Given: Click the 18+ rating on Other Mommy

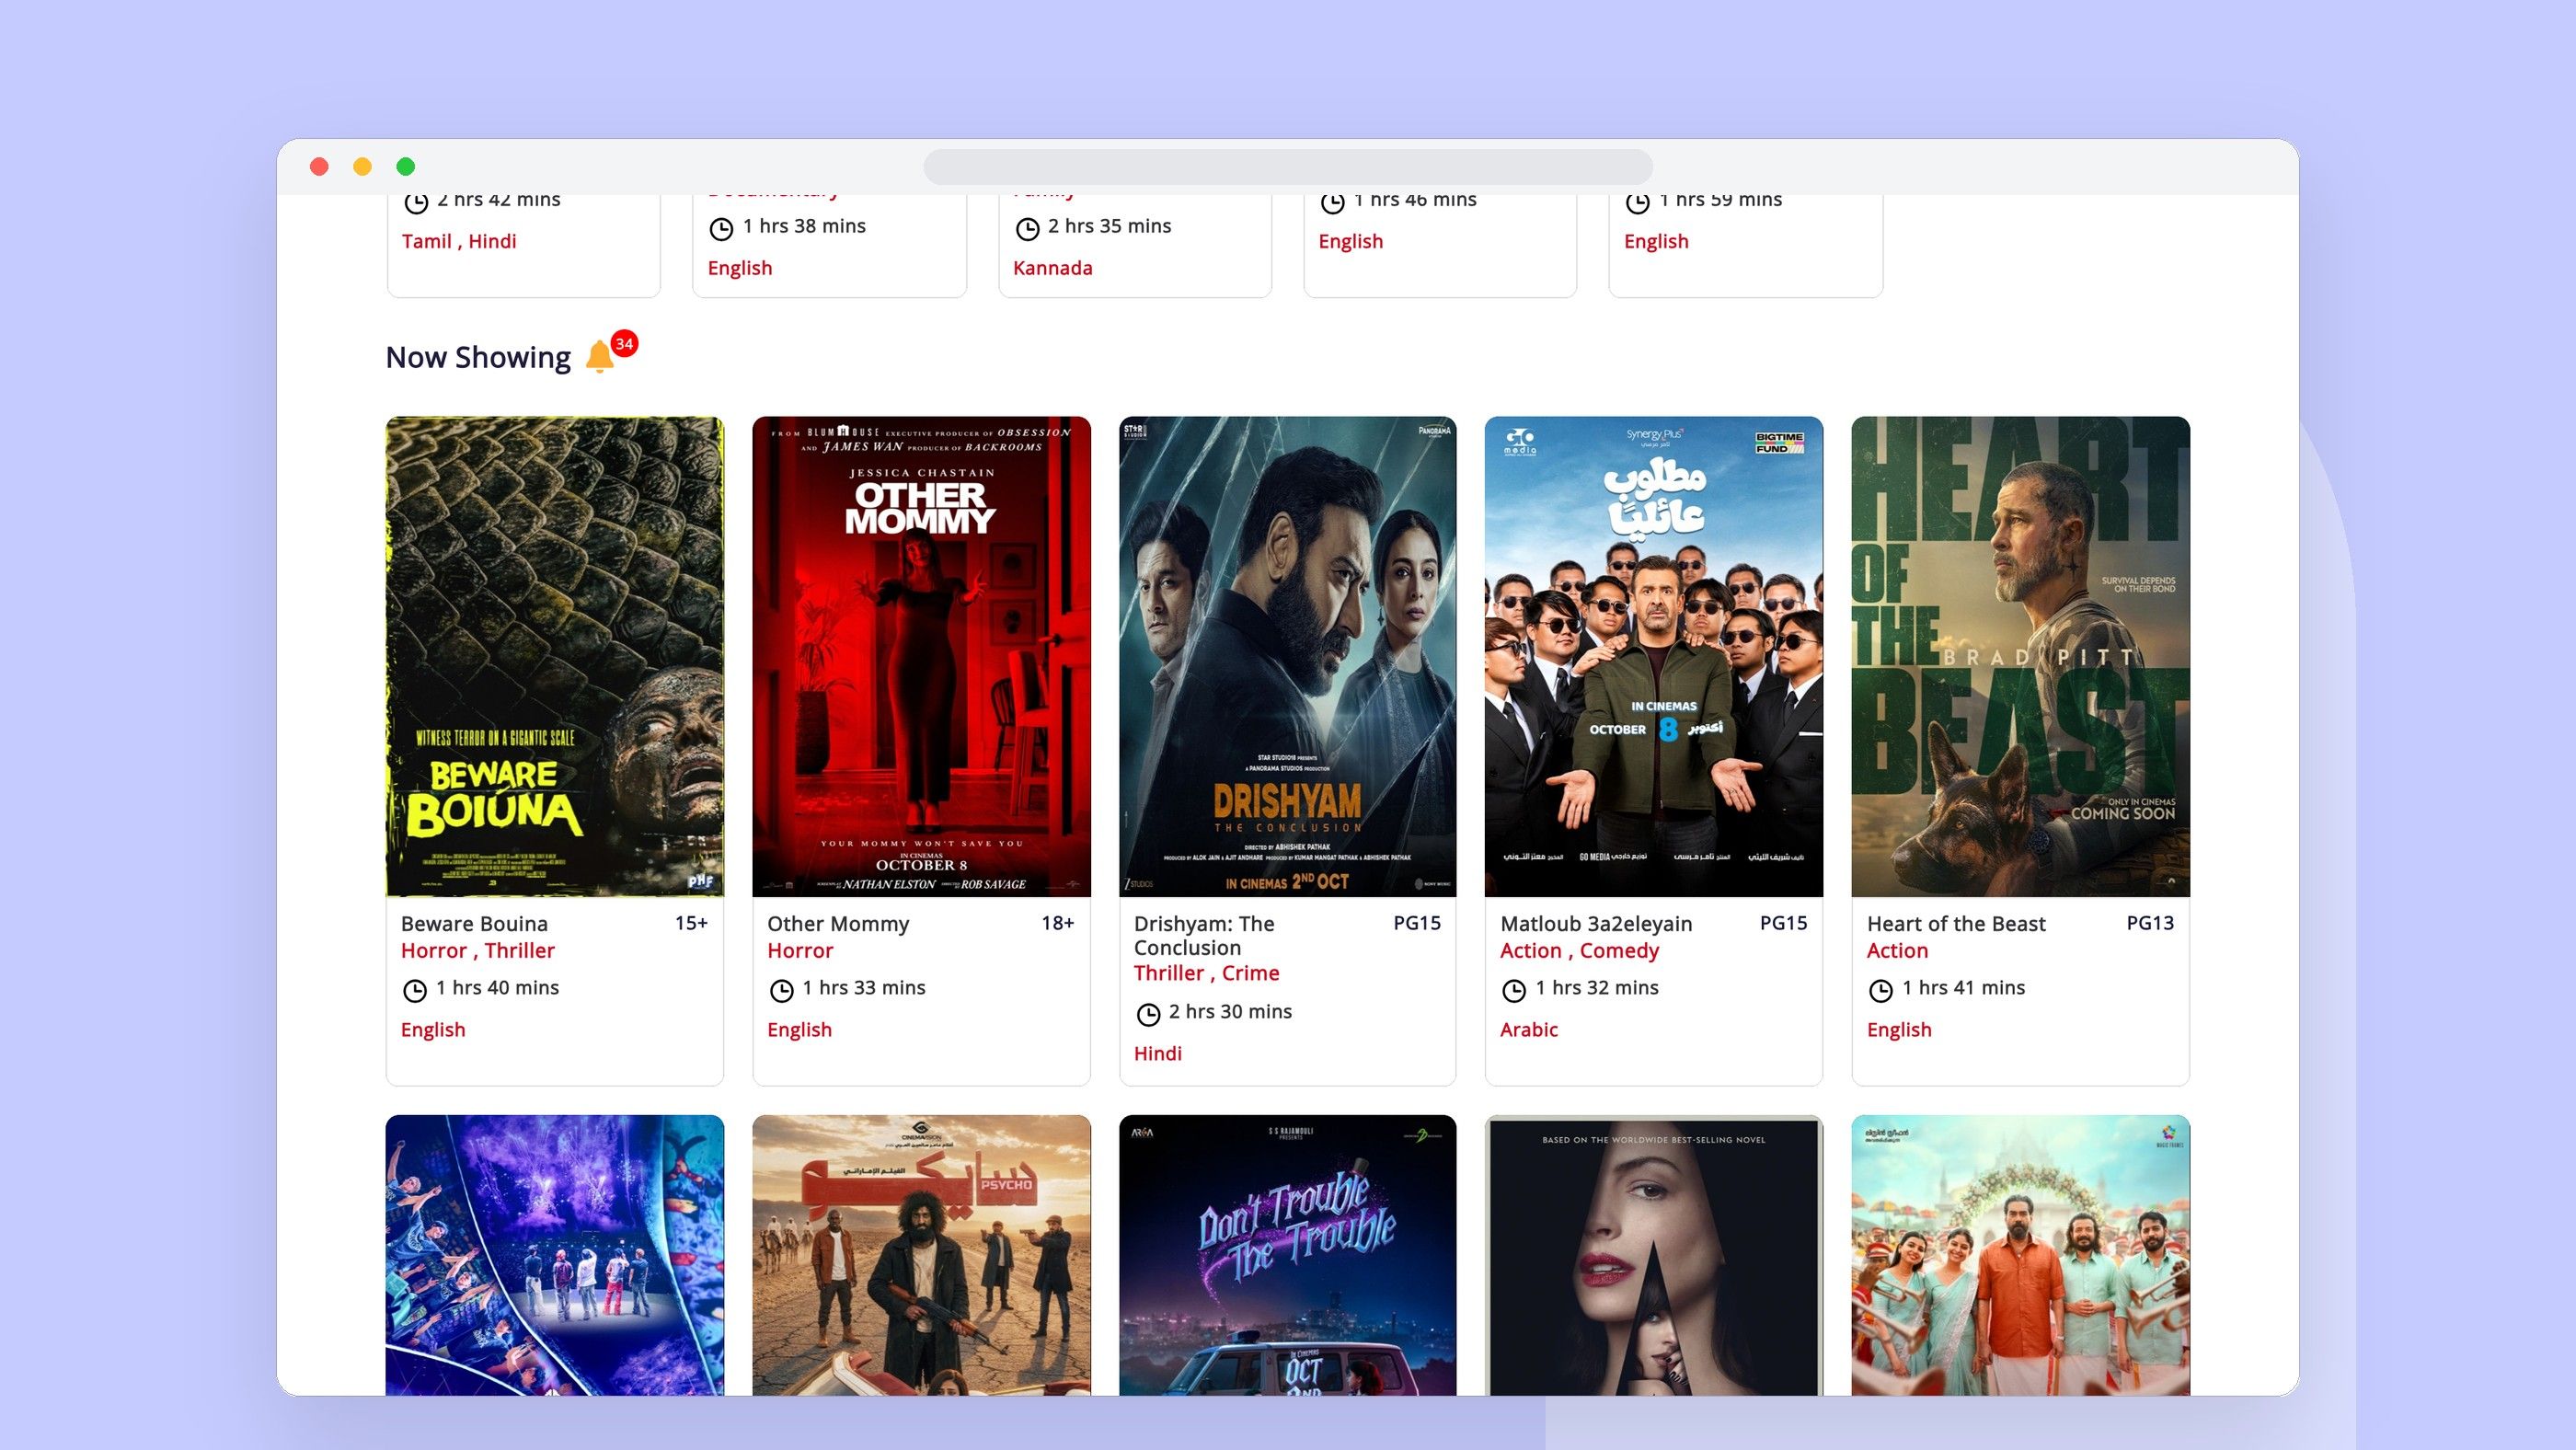Looking at the screenshot, I should (x=1057, y=922).
